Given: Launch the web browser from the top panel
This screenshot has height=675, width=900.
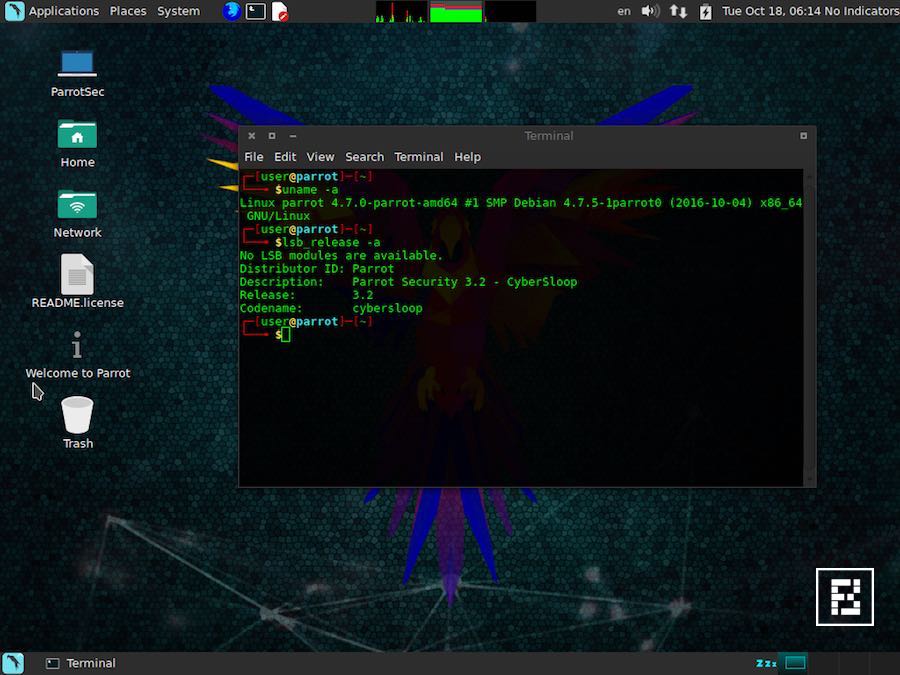Looking at the screenshot, I should pos(232,11).
